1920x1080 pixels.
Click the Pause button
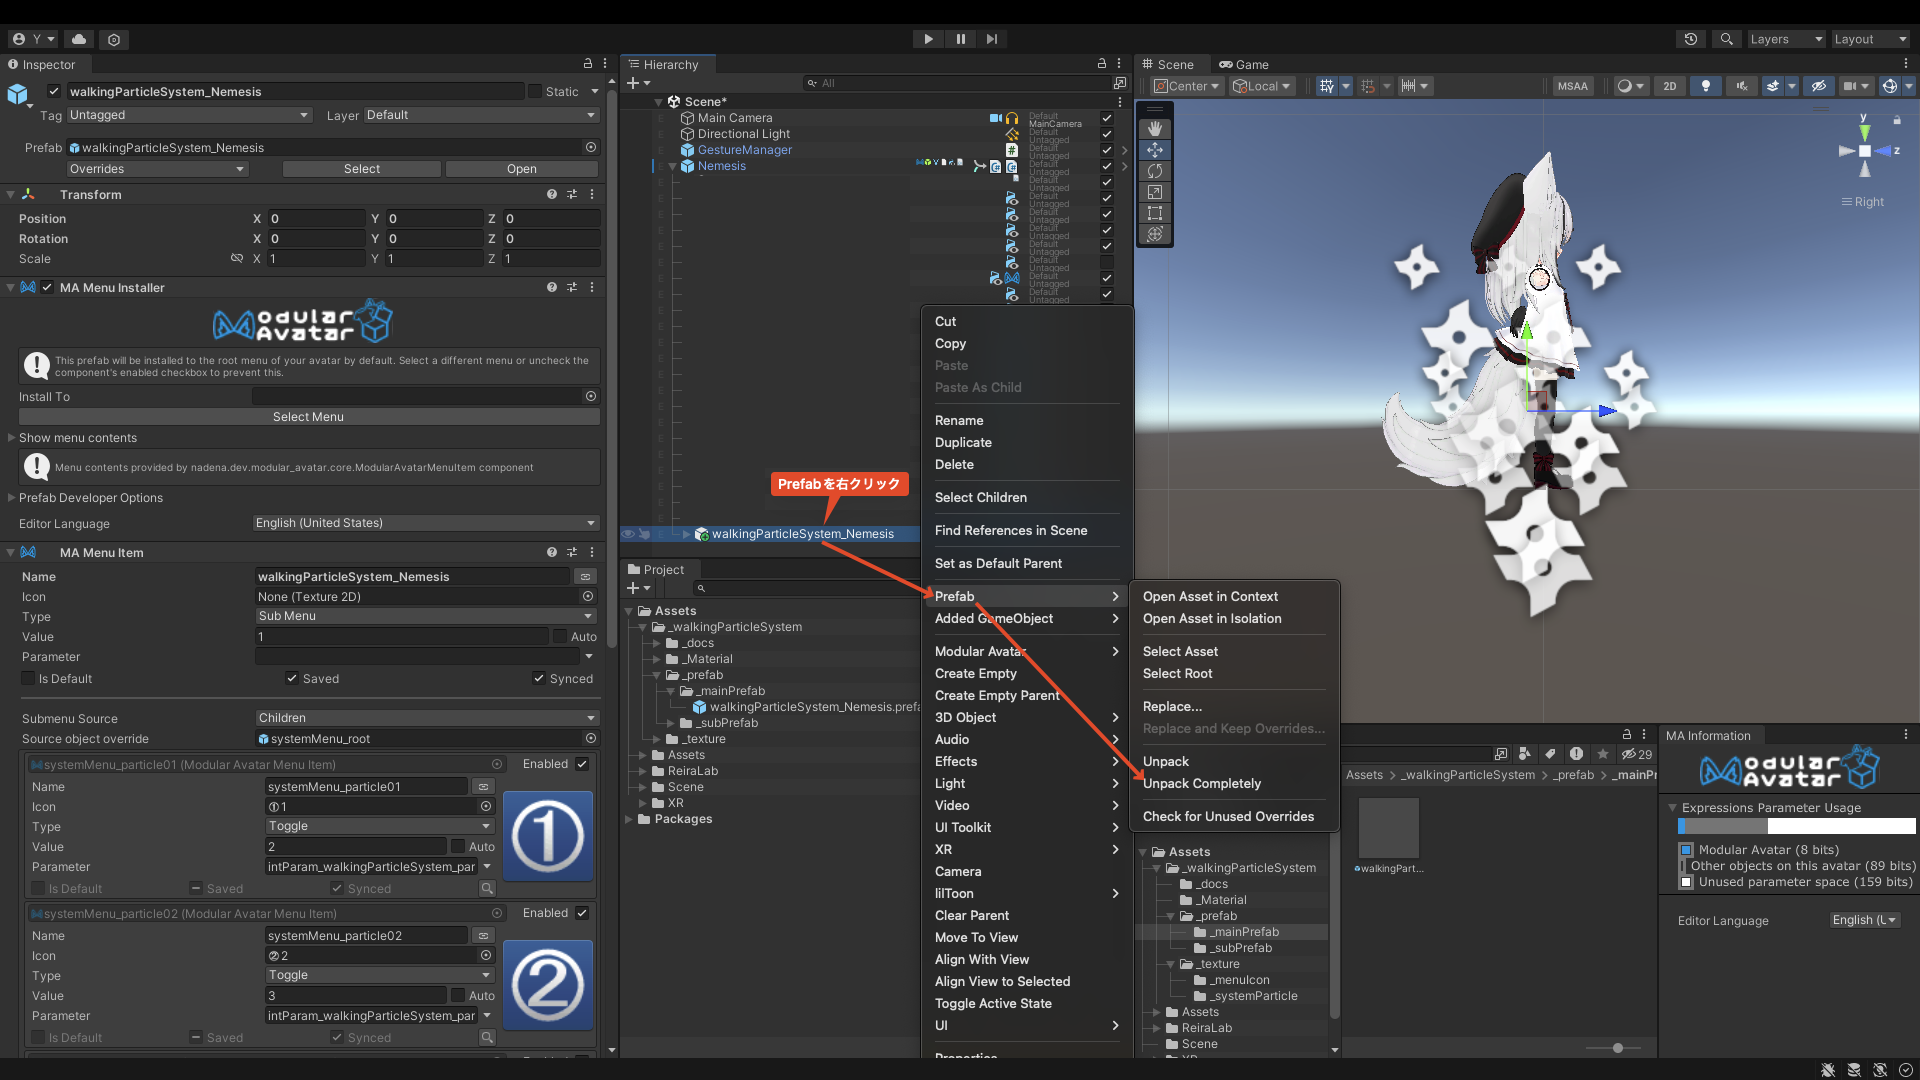(x=960, y=39)
